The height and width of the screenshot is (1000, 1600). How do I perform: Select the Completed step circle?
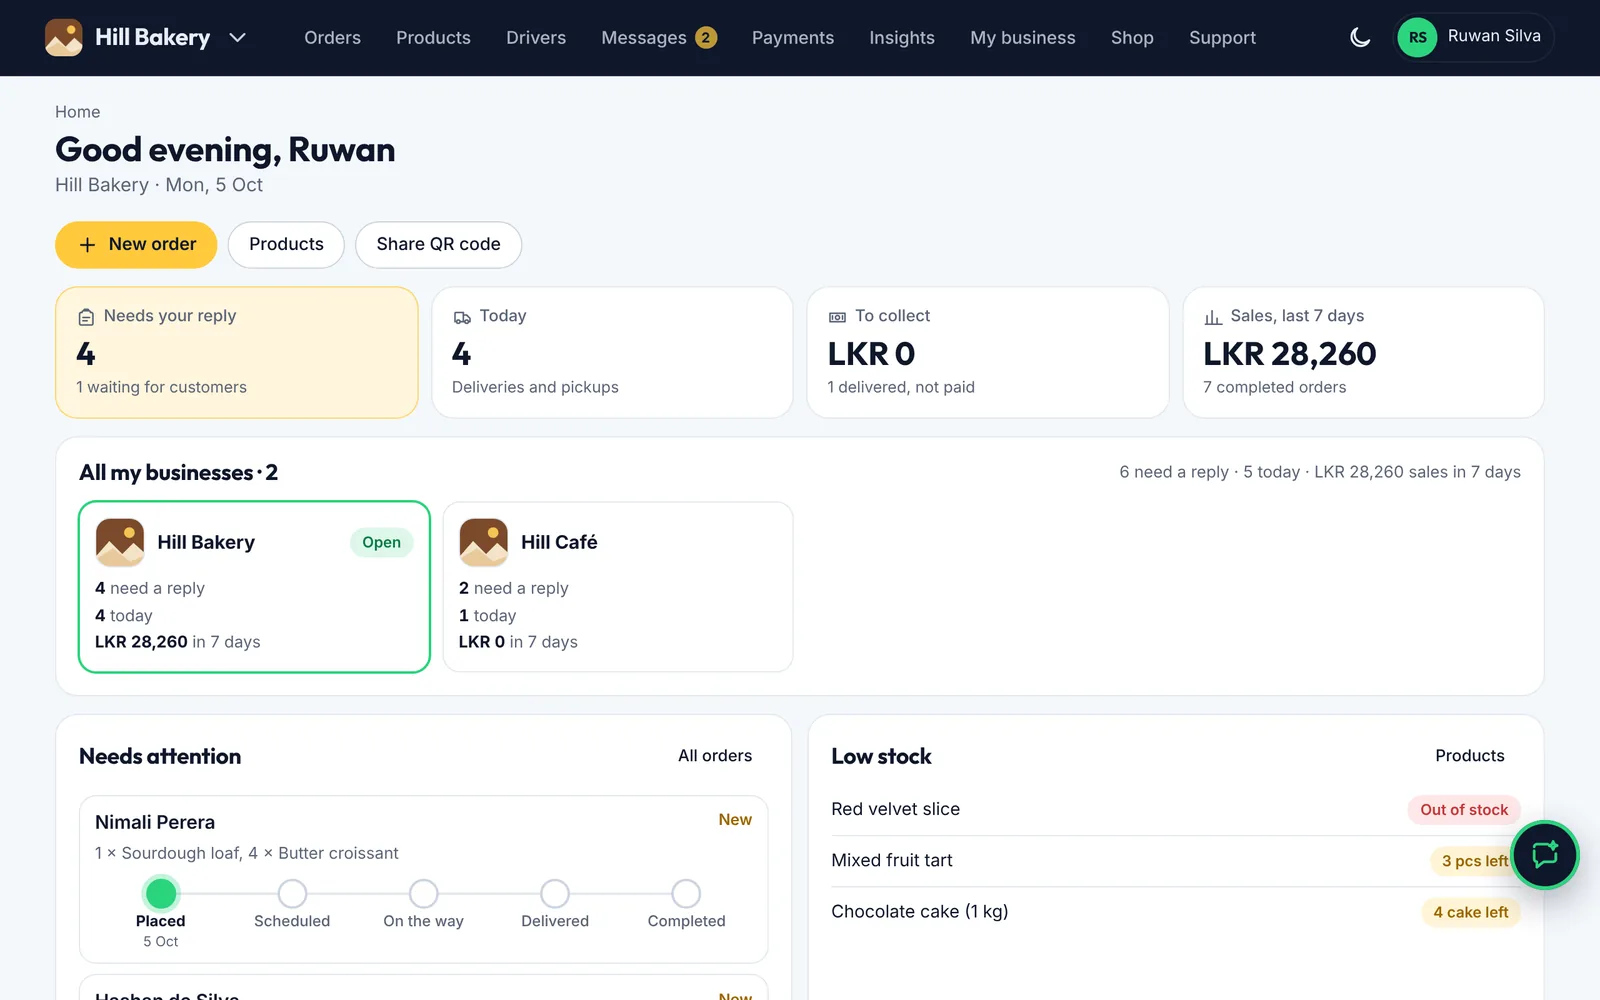pyautogui.click(x=686, y=893)
